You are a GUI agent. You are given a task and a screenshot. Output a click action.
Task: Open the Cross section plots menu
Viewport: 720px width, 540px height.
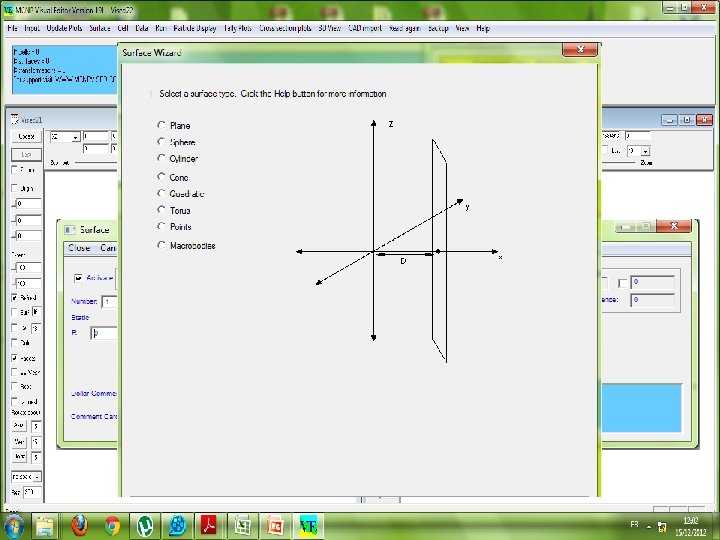click(285, 28)
